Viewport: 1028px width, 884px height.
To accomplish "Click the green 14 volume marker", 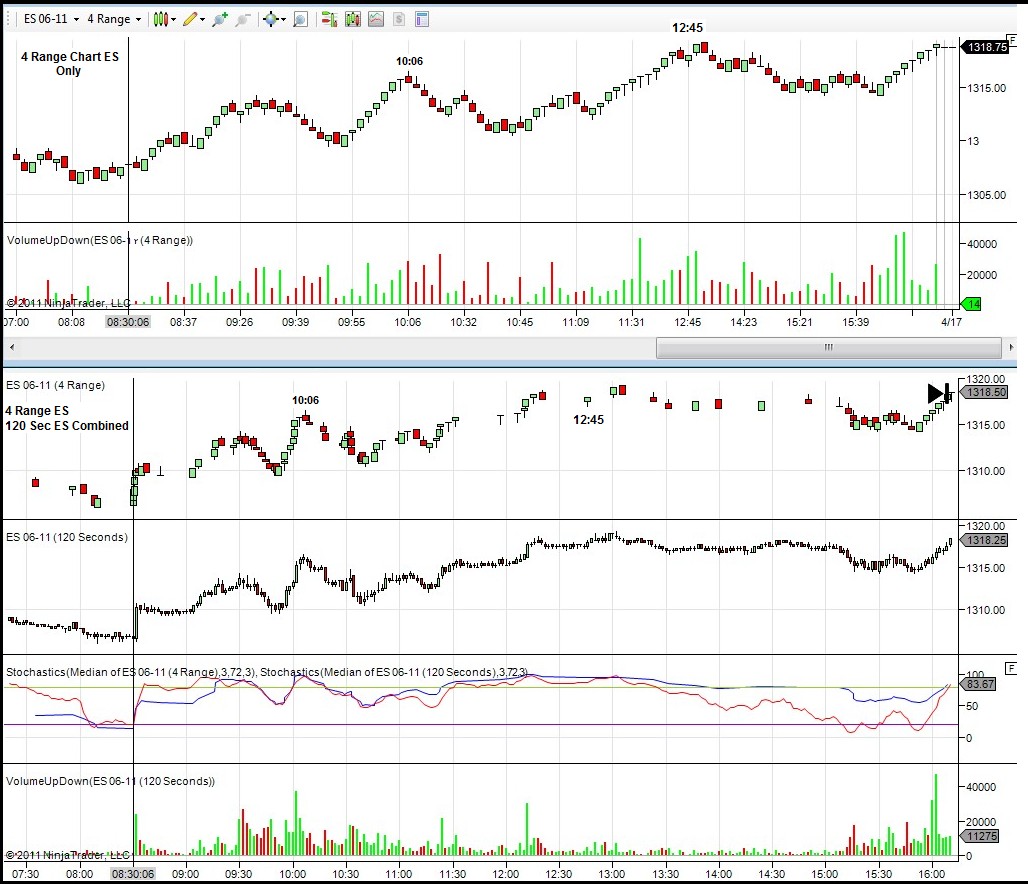I will coord(971,304).
